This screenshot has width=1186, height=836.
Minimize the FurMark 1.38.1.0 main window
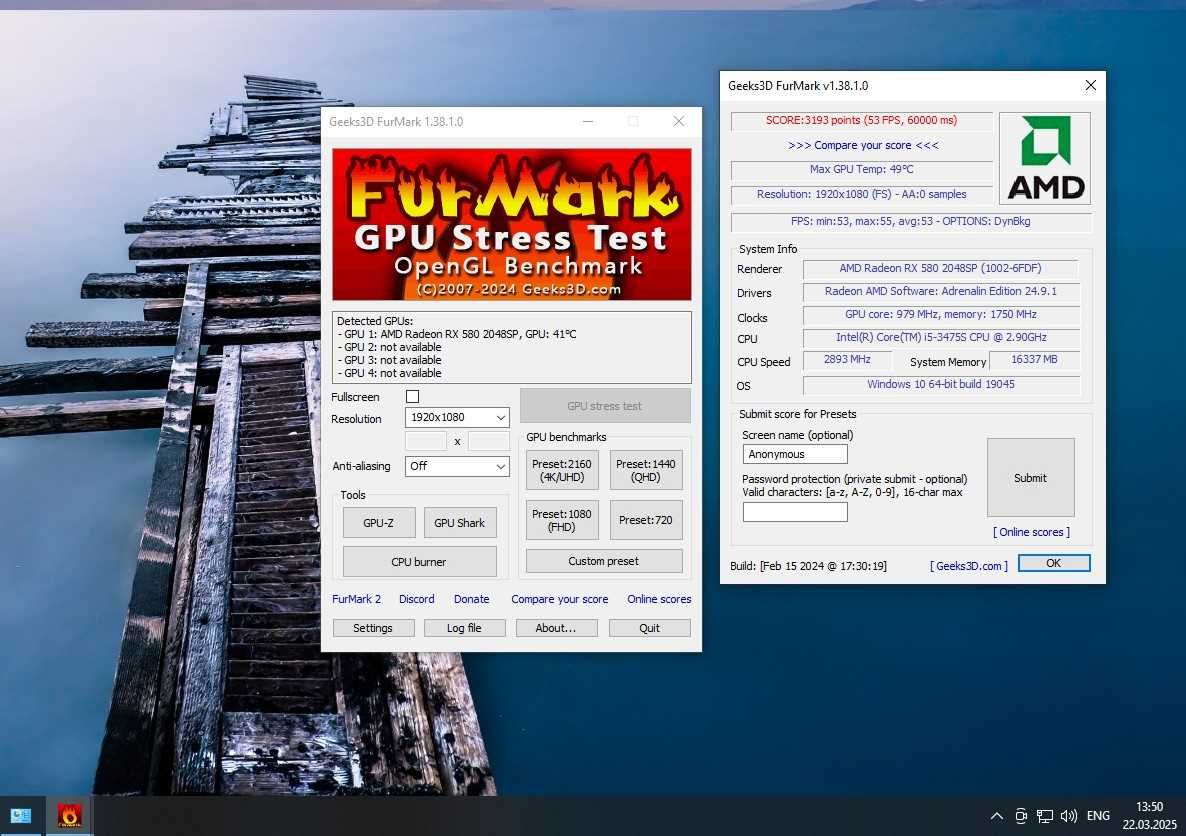tap(588, 121)
